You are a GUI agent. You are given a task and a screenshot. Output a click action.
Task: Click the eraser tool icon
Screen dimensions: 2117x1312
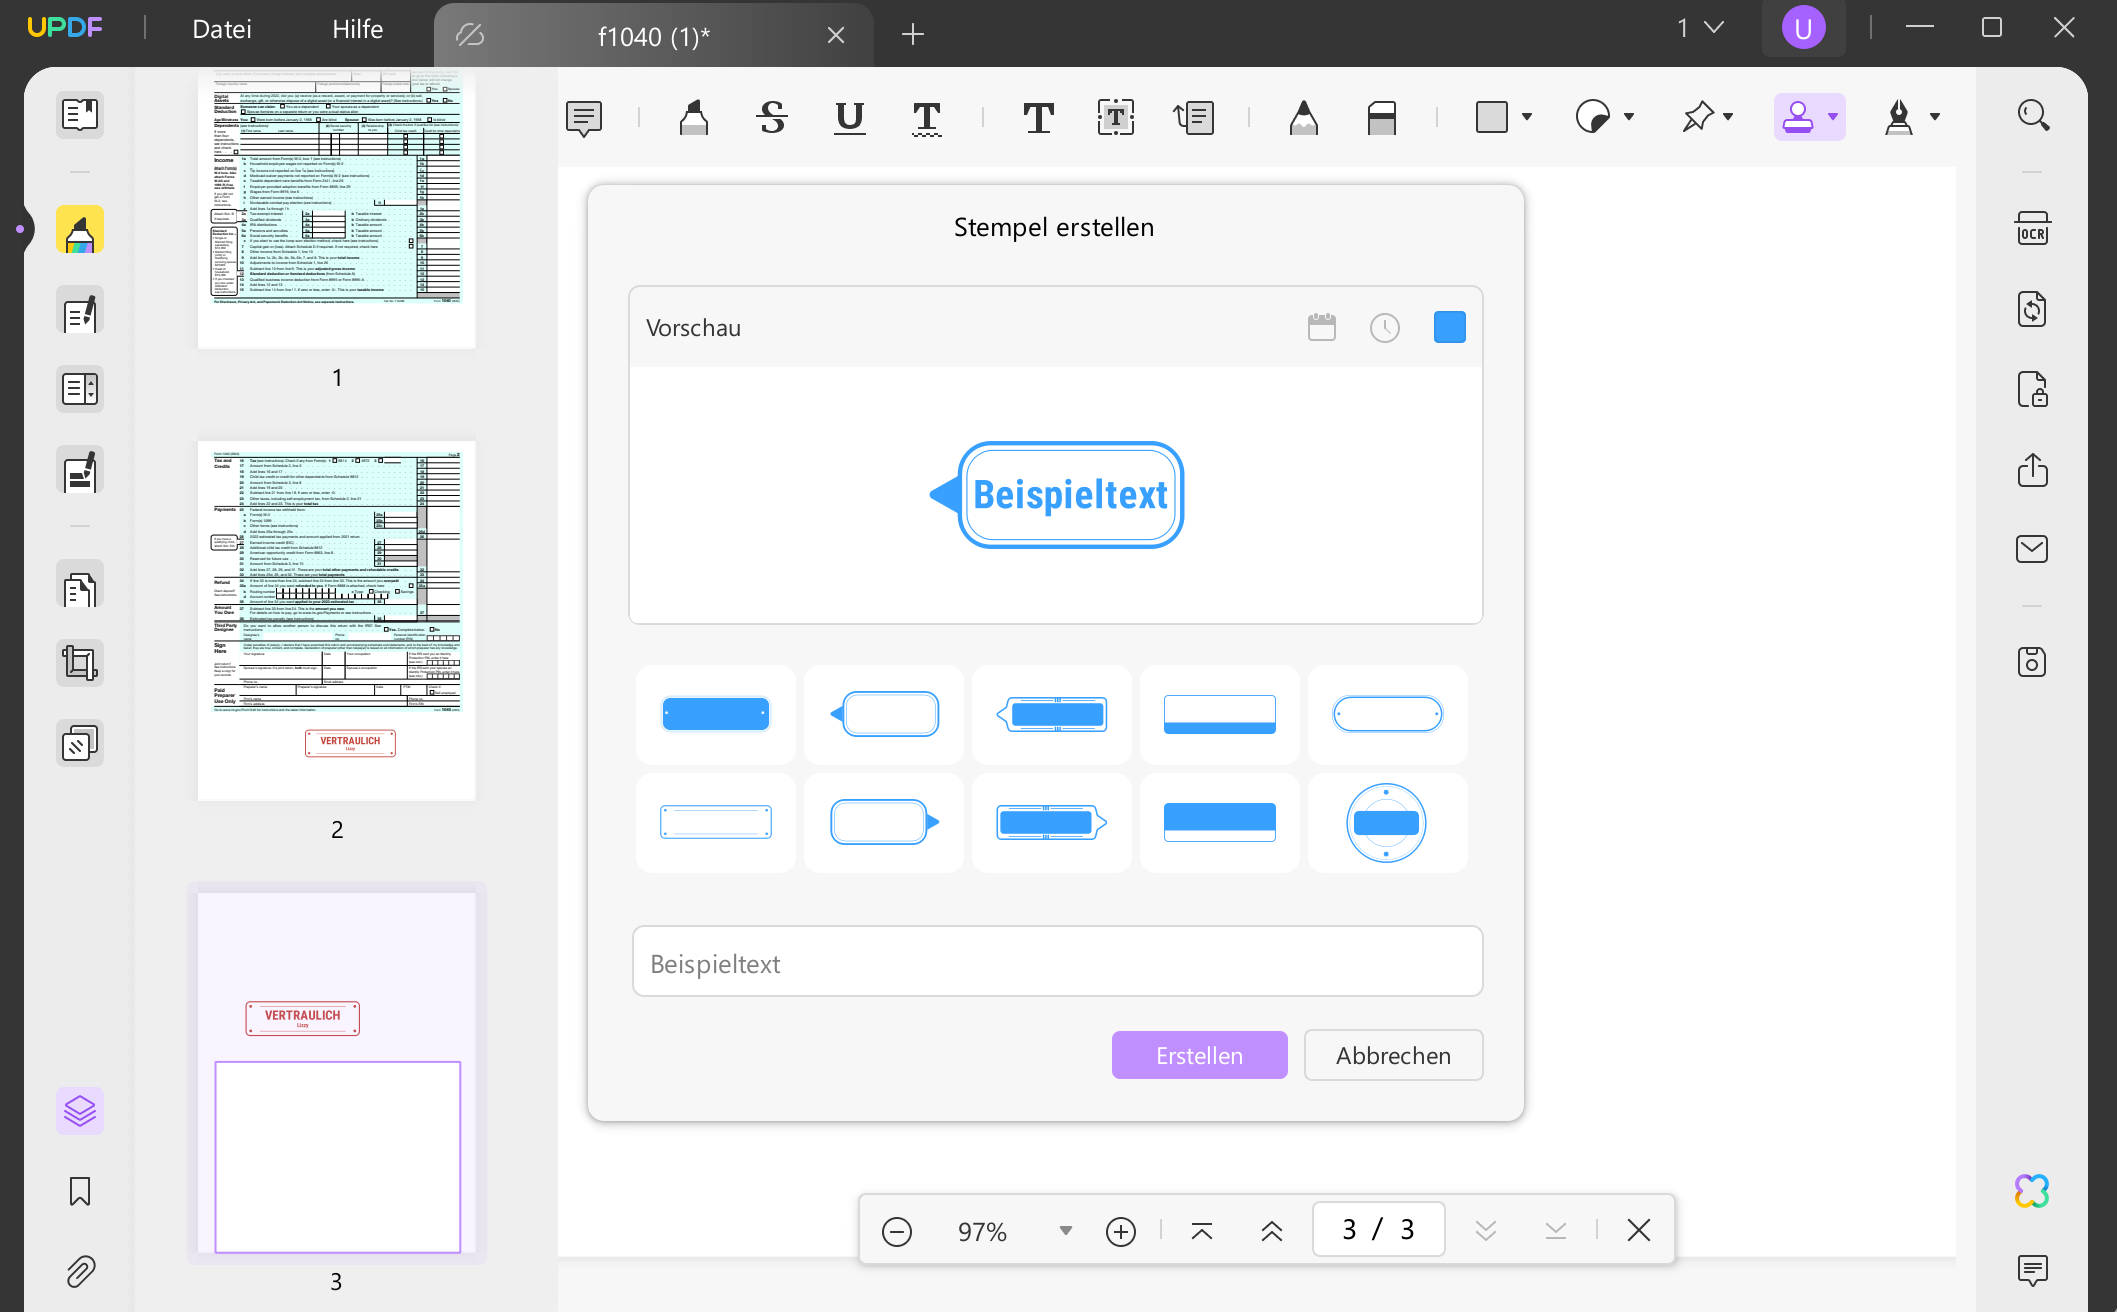[x=1381, y=117]
